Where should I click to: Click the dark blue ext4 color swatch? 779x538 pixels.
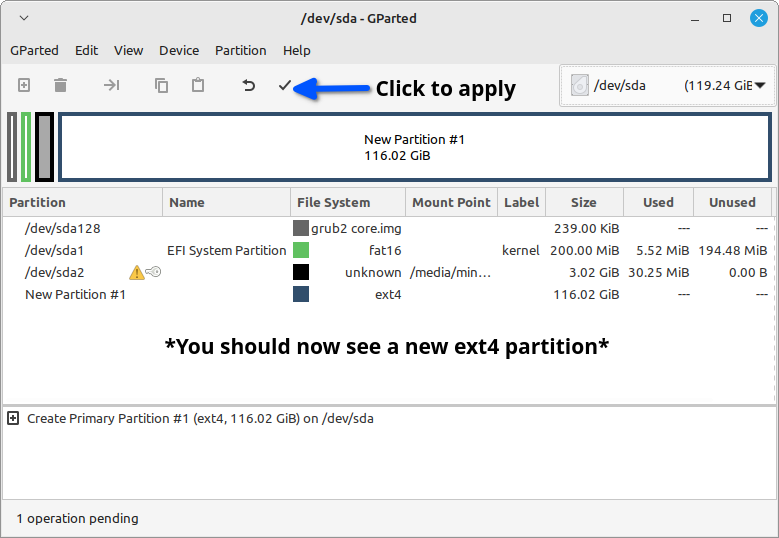point(301,294)
